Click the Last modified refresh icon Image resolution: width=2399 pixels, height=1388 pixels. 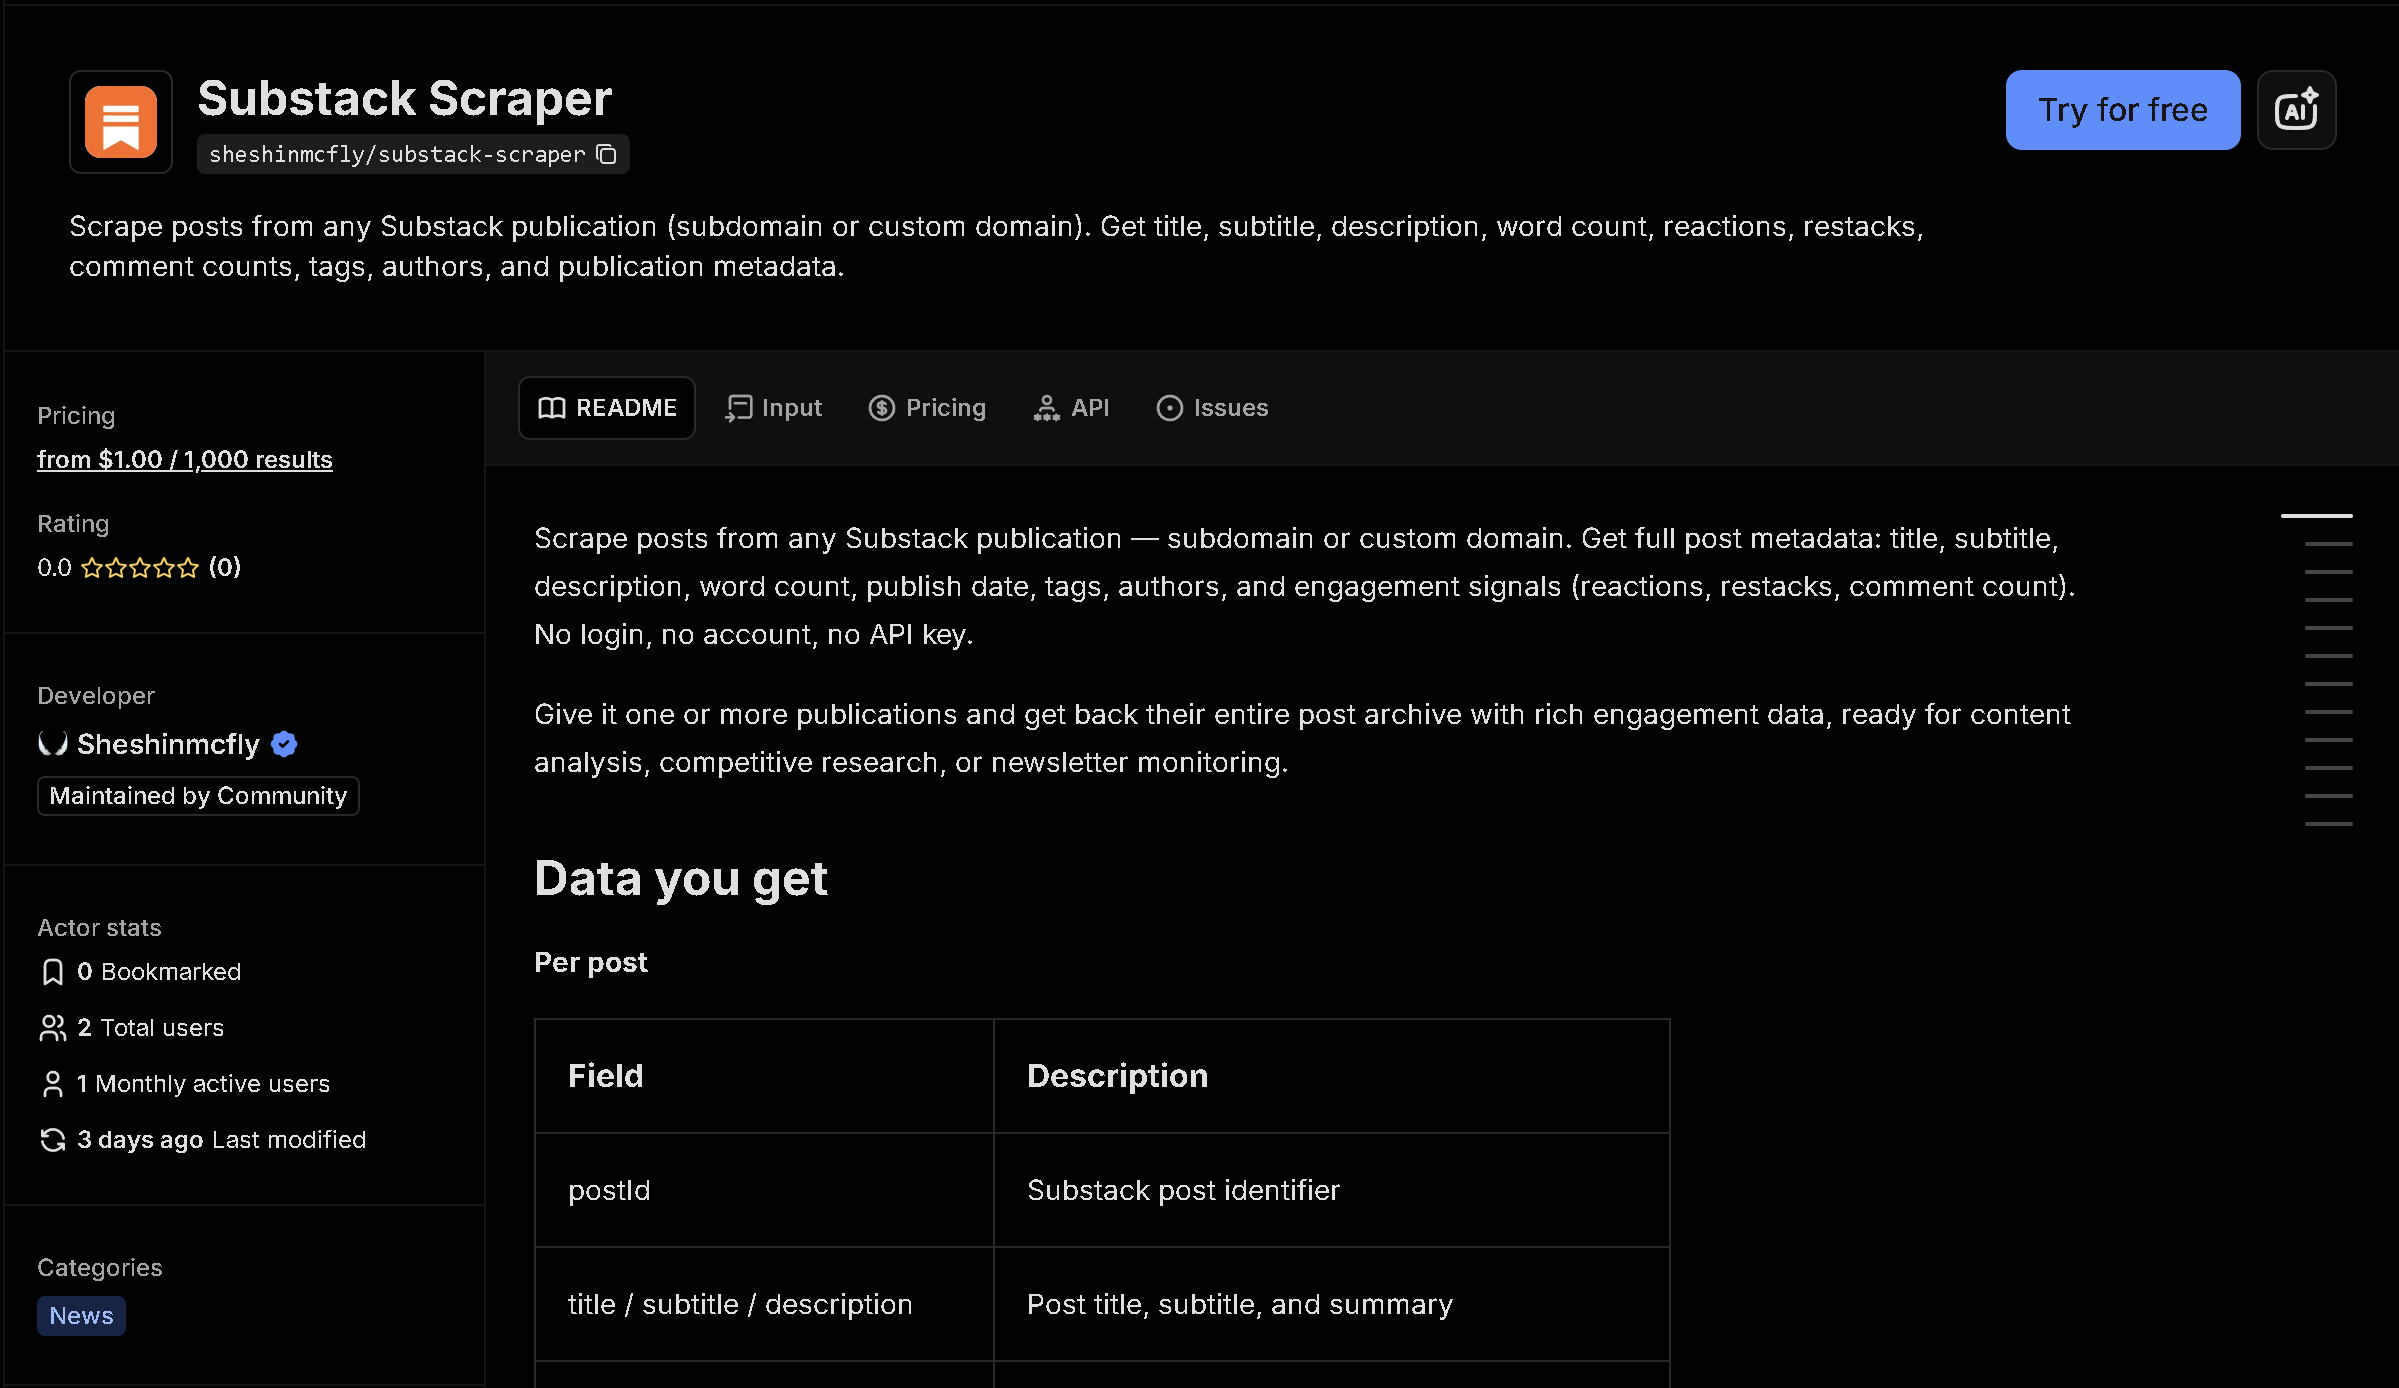53,1140
